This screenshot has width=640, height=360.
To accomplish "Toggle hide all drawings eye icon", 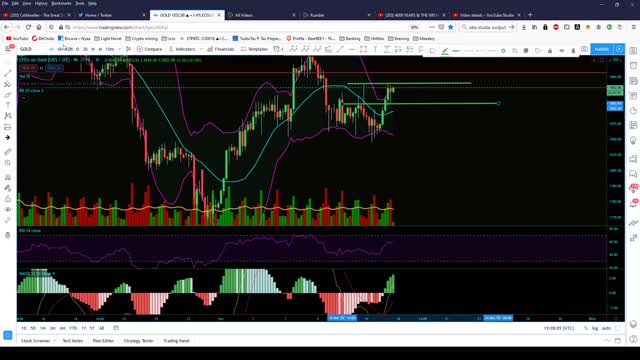I will click(8, 209).
